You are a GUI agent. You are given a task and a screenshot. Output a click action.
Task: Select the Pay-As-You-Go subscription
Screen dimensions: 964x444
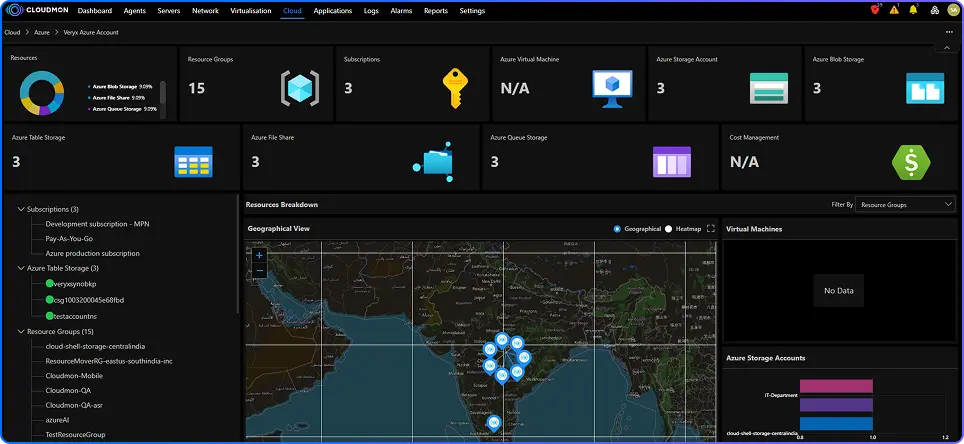[69, 239]
